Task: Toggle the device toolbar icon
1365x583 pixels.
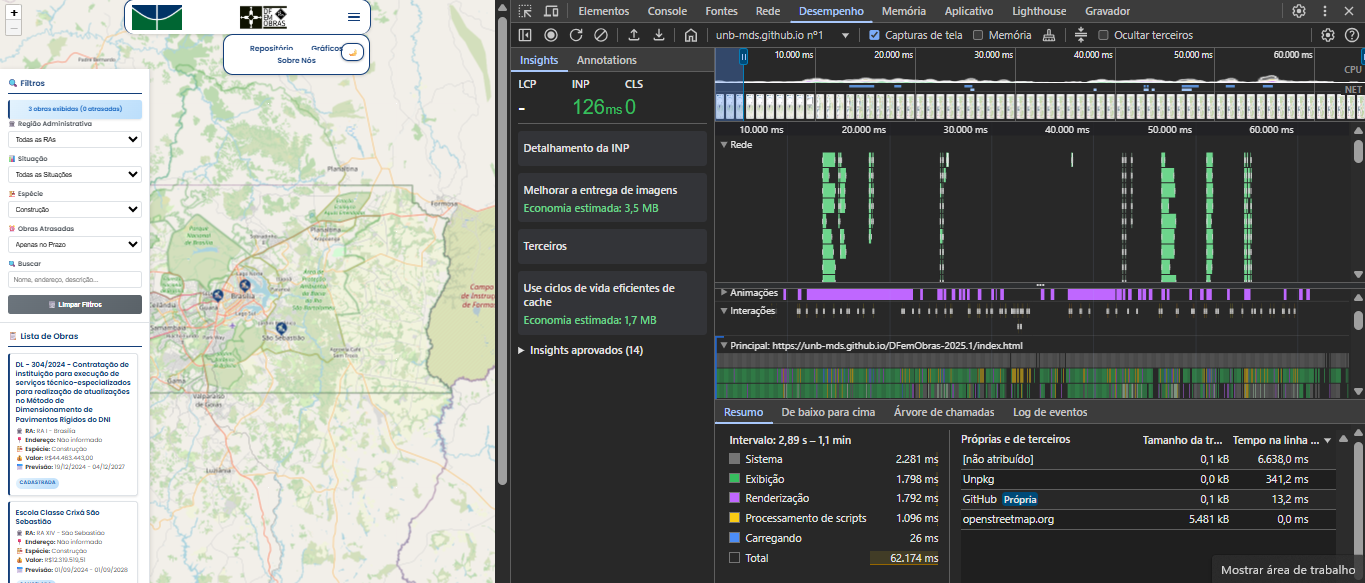Action: (551, 11)
